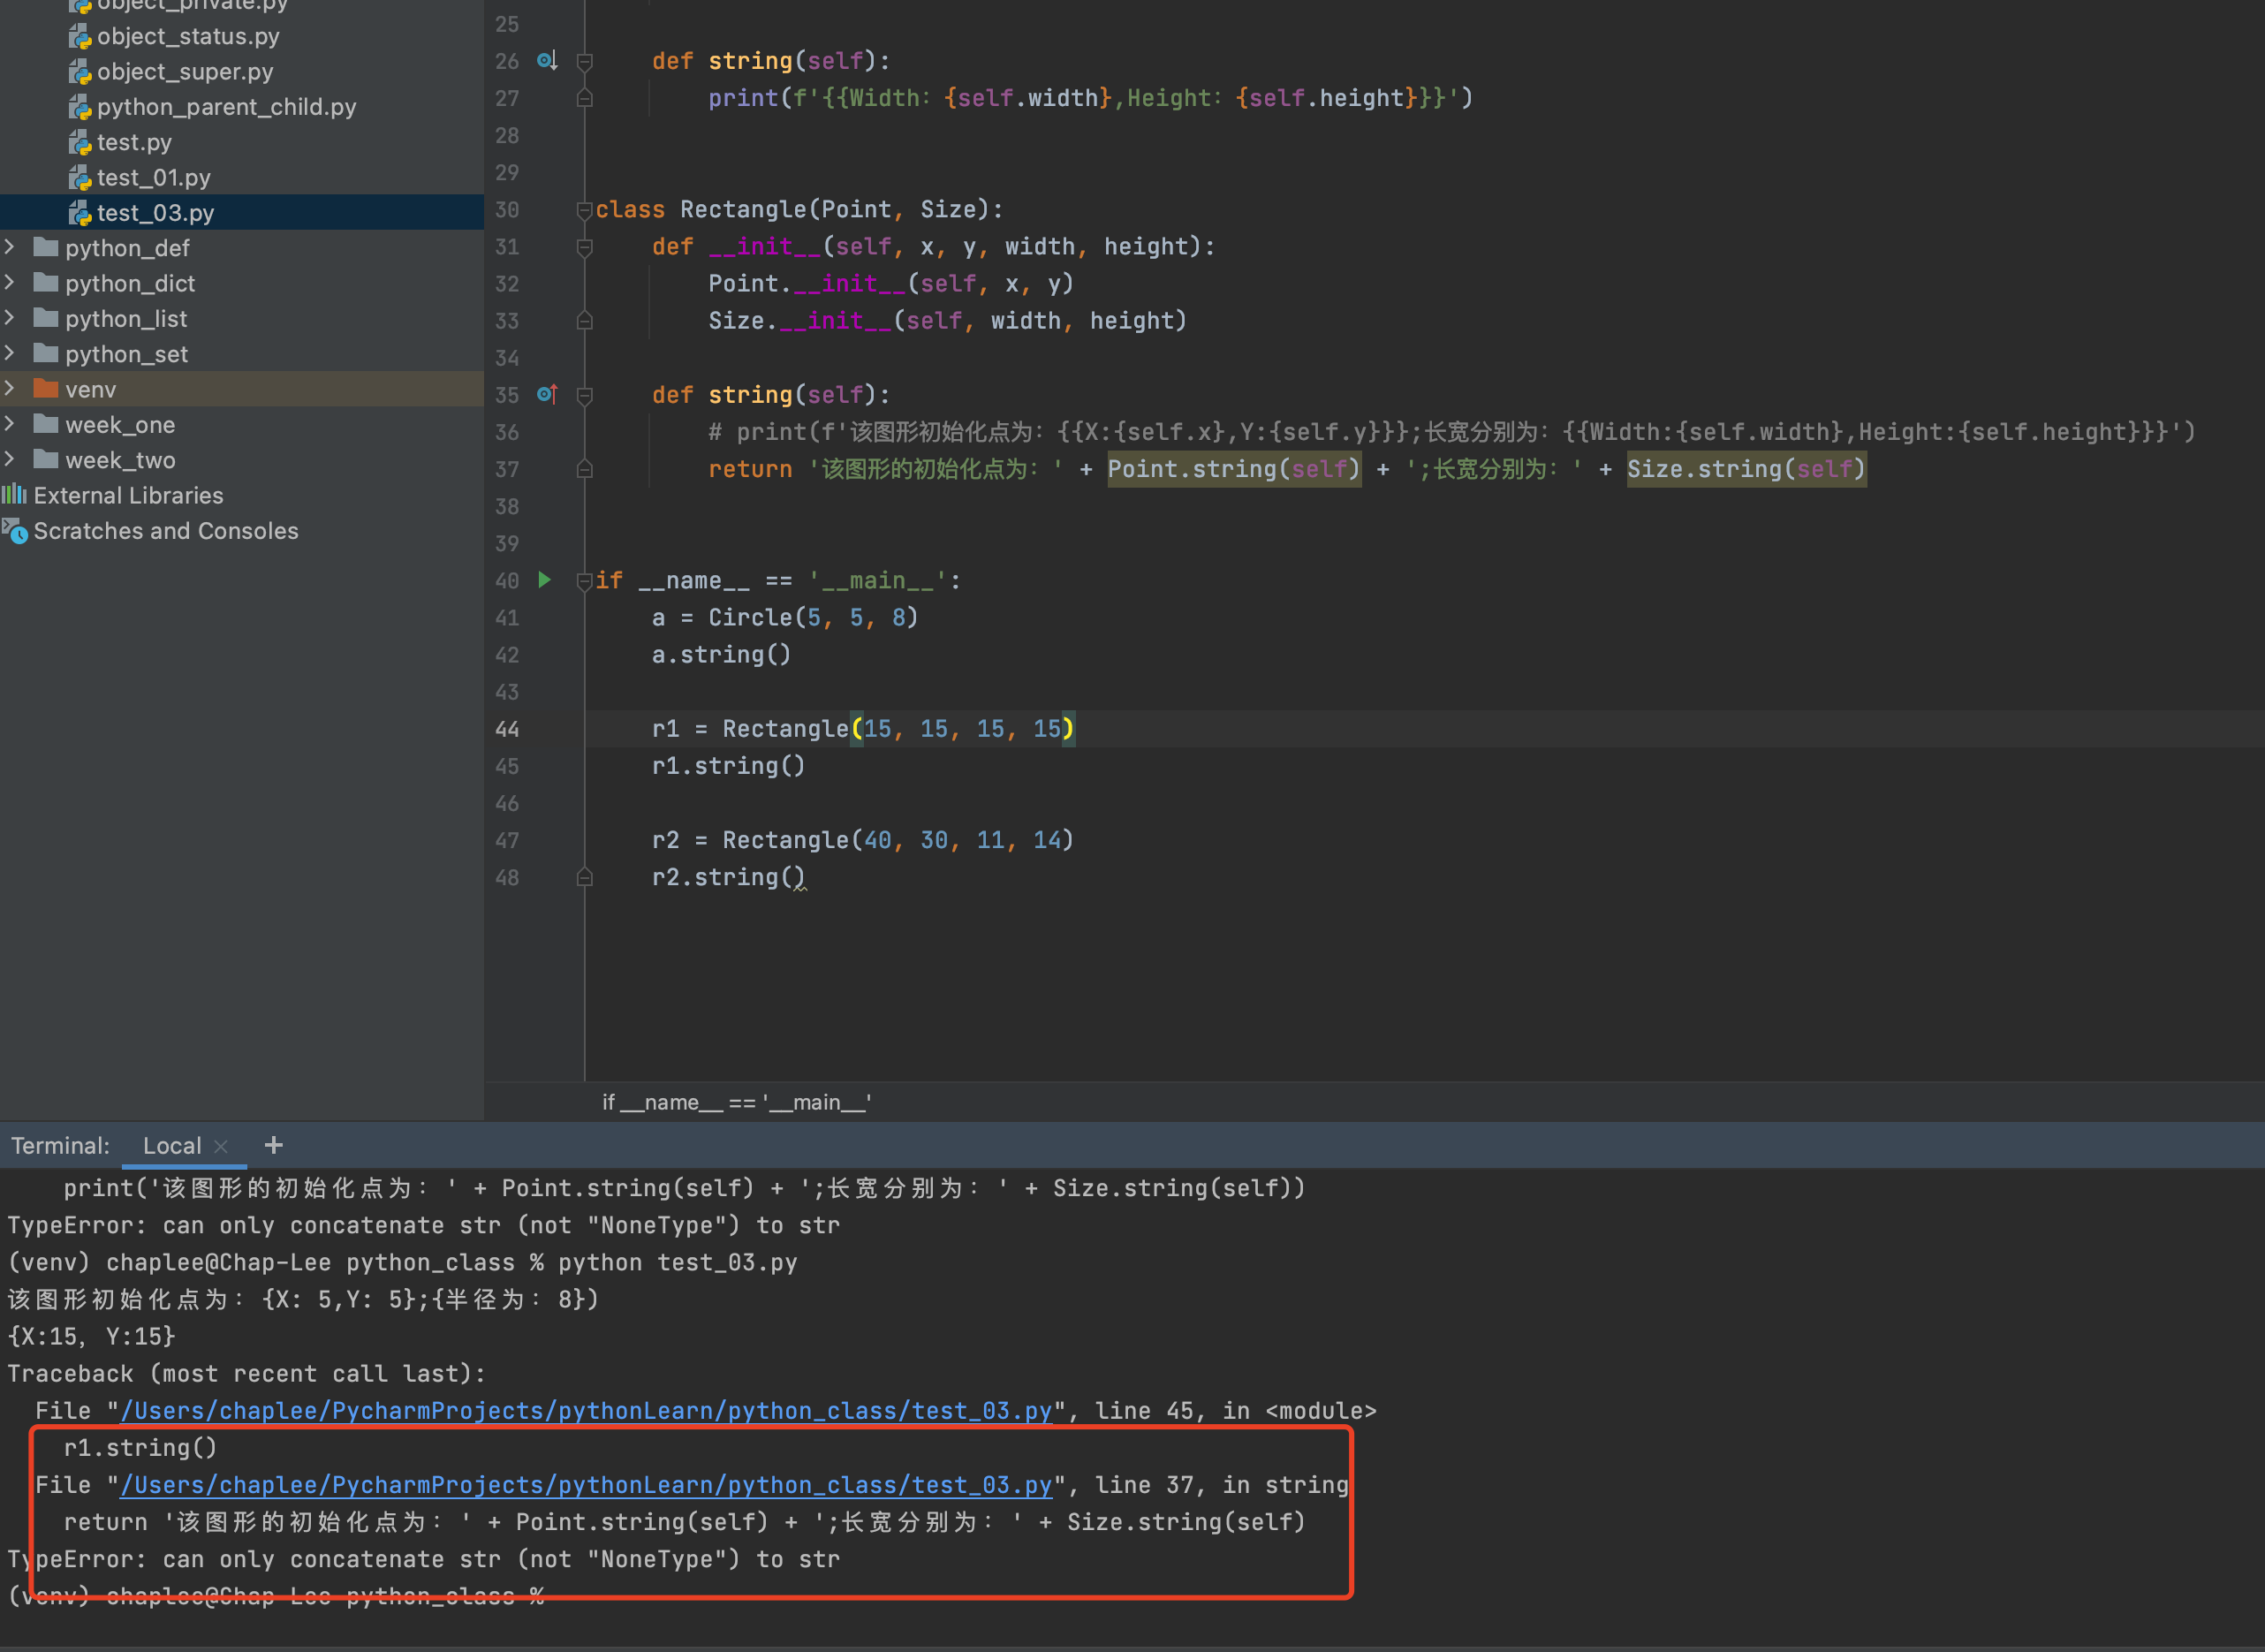Click the Python file icon of test.py
The image size is (2265, 1652).
tap(80, 142)
